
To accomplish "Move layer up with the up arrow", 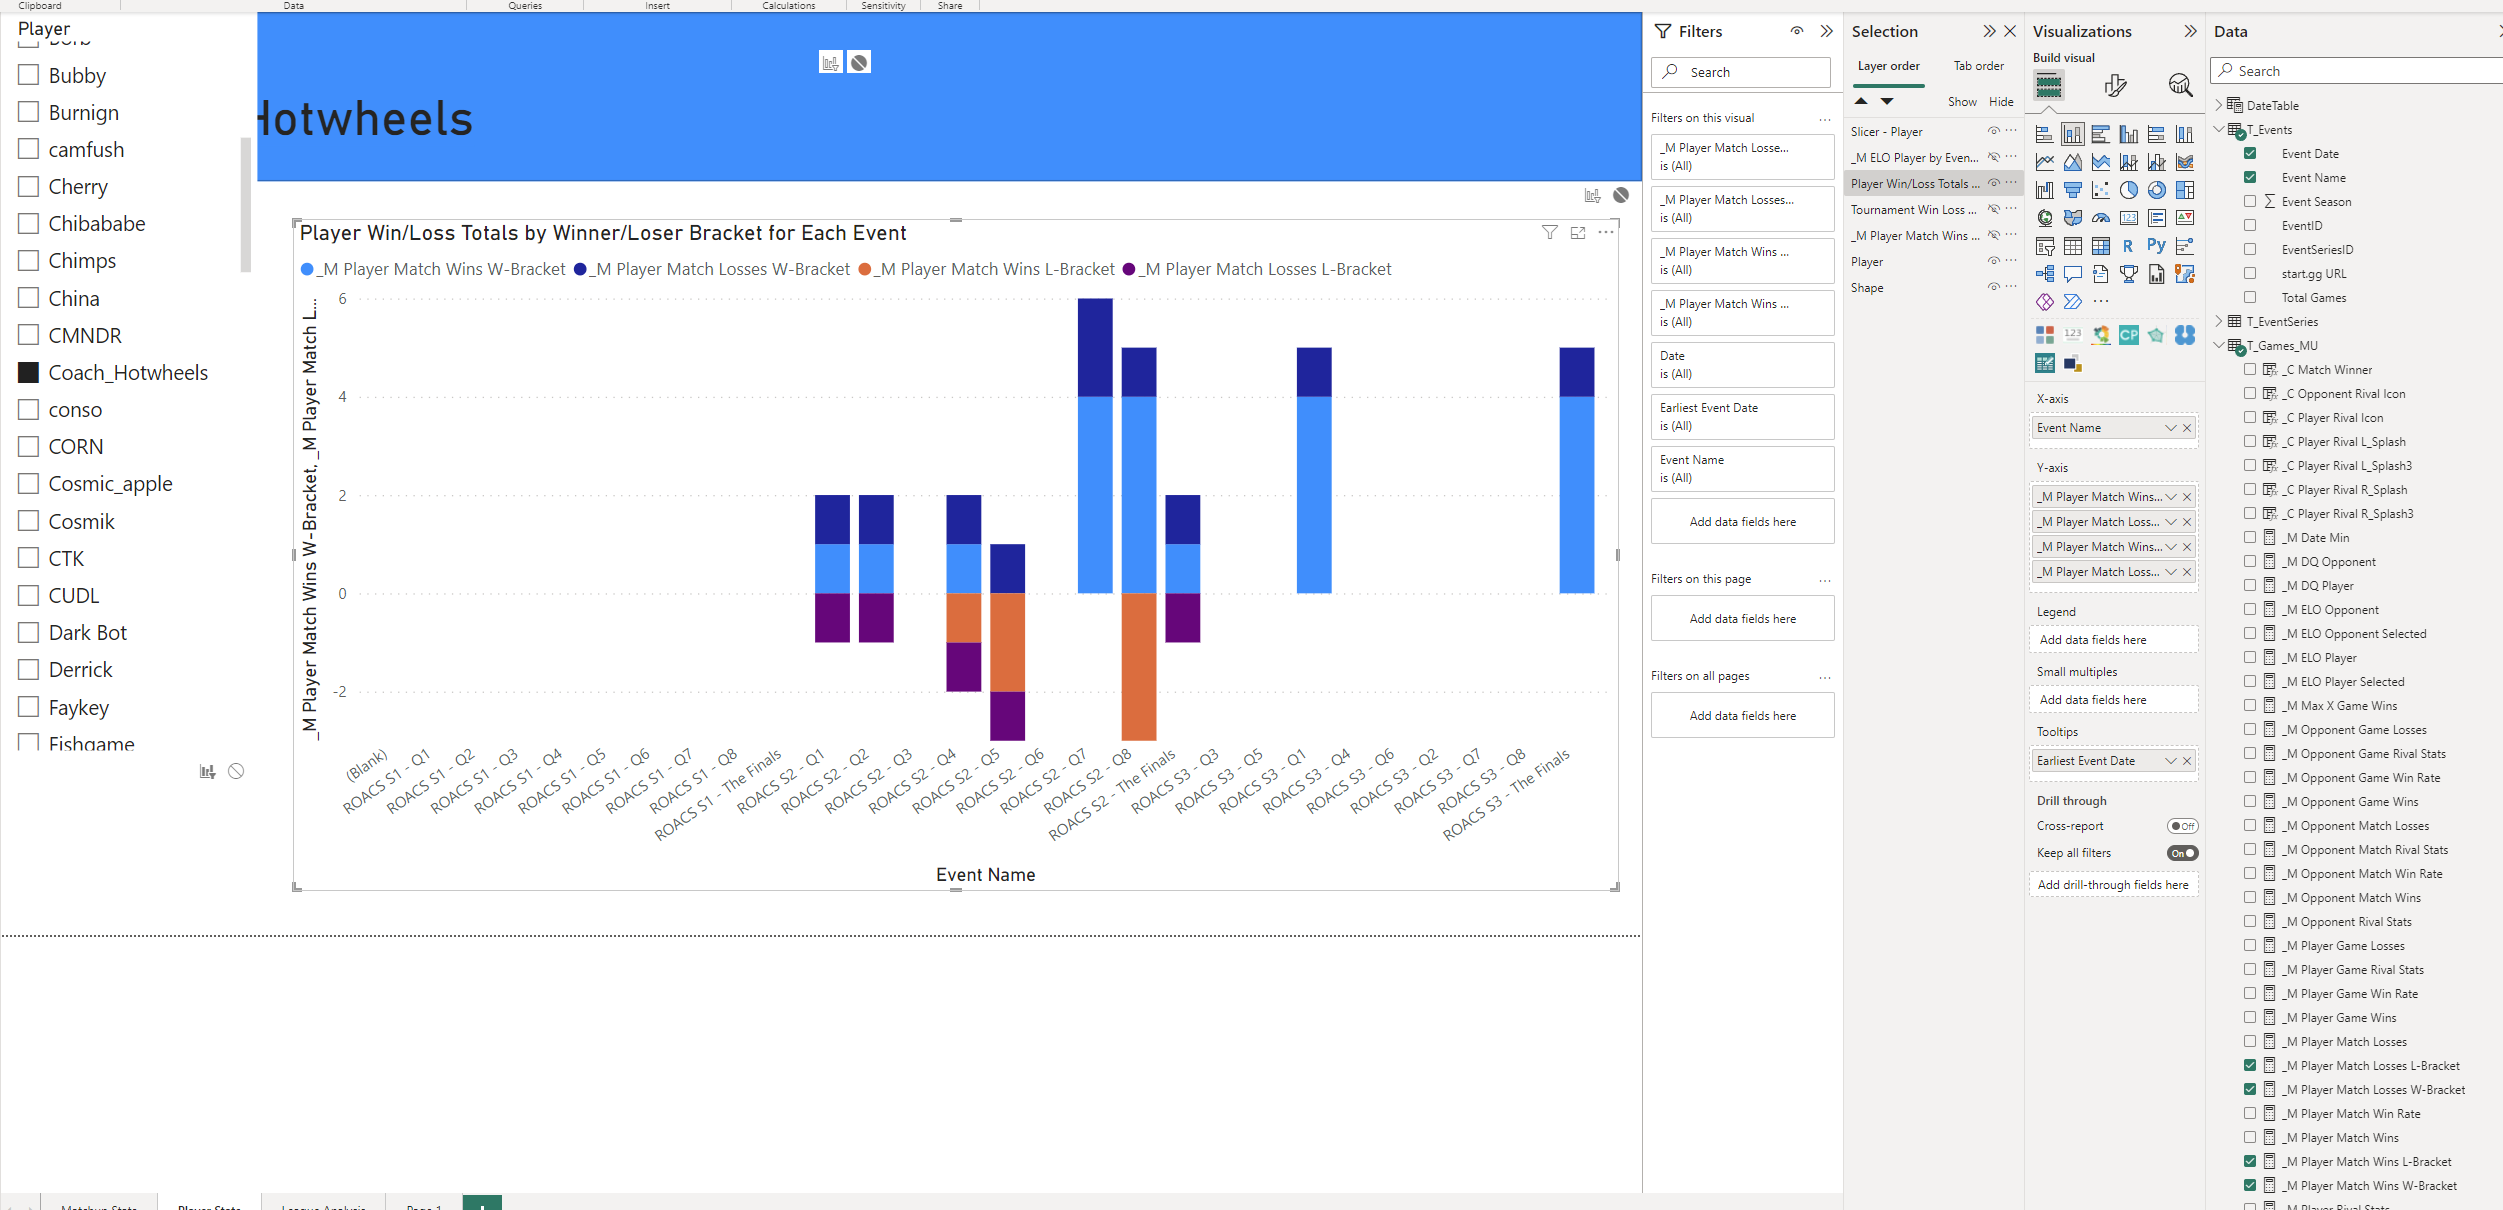I will [1861, 101].
